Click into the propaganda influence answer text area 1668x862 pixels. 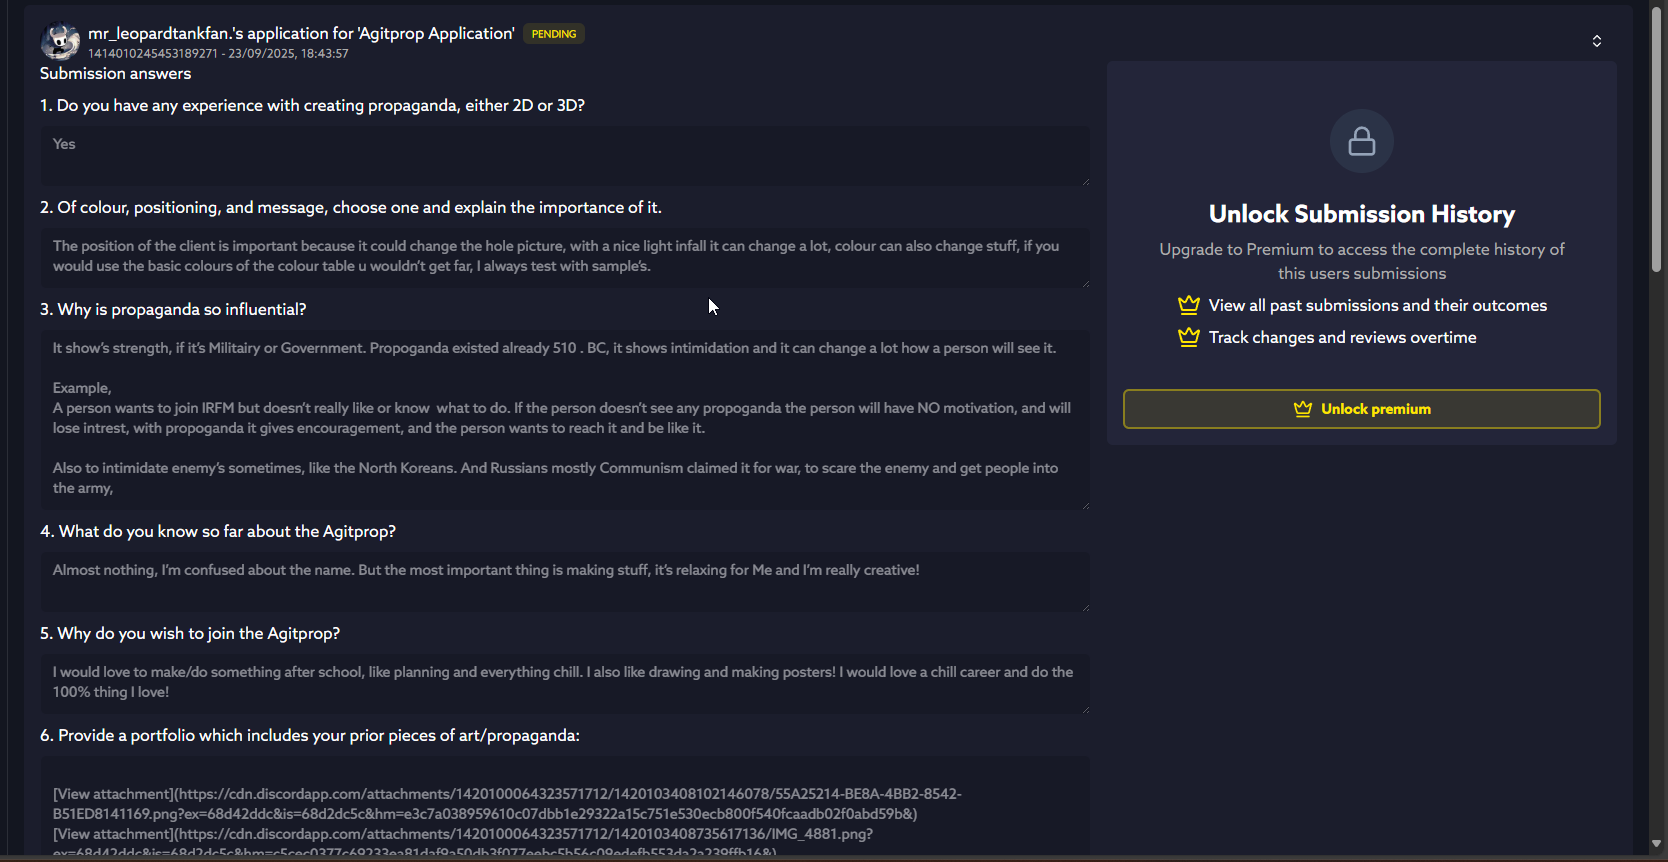565,419
